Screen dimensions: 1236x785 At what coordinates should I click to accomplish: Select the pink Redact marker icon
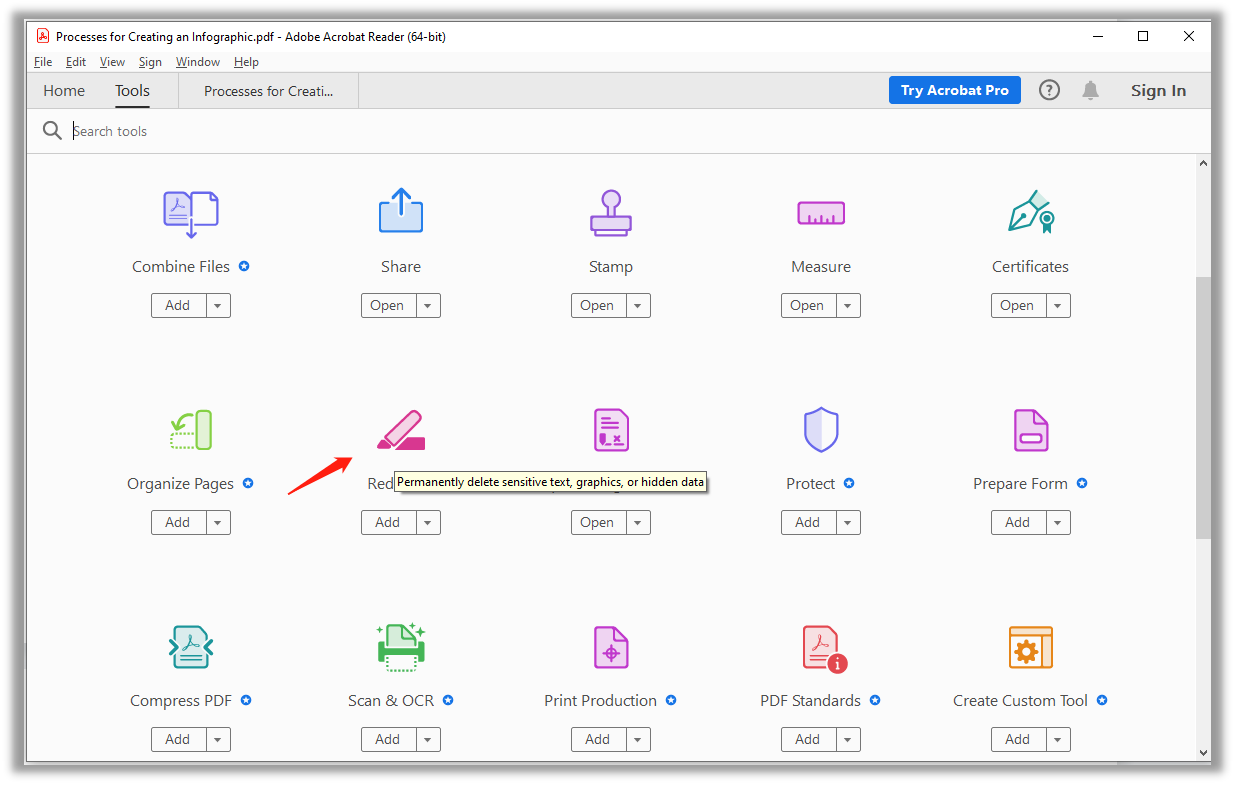pyautogui.click(x=401, y=430)
